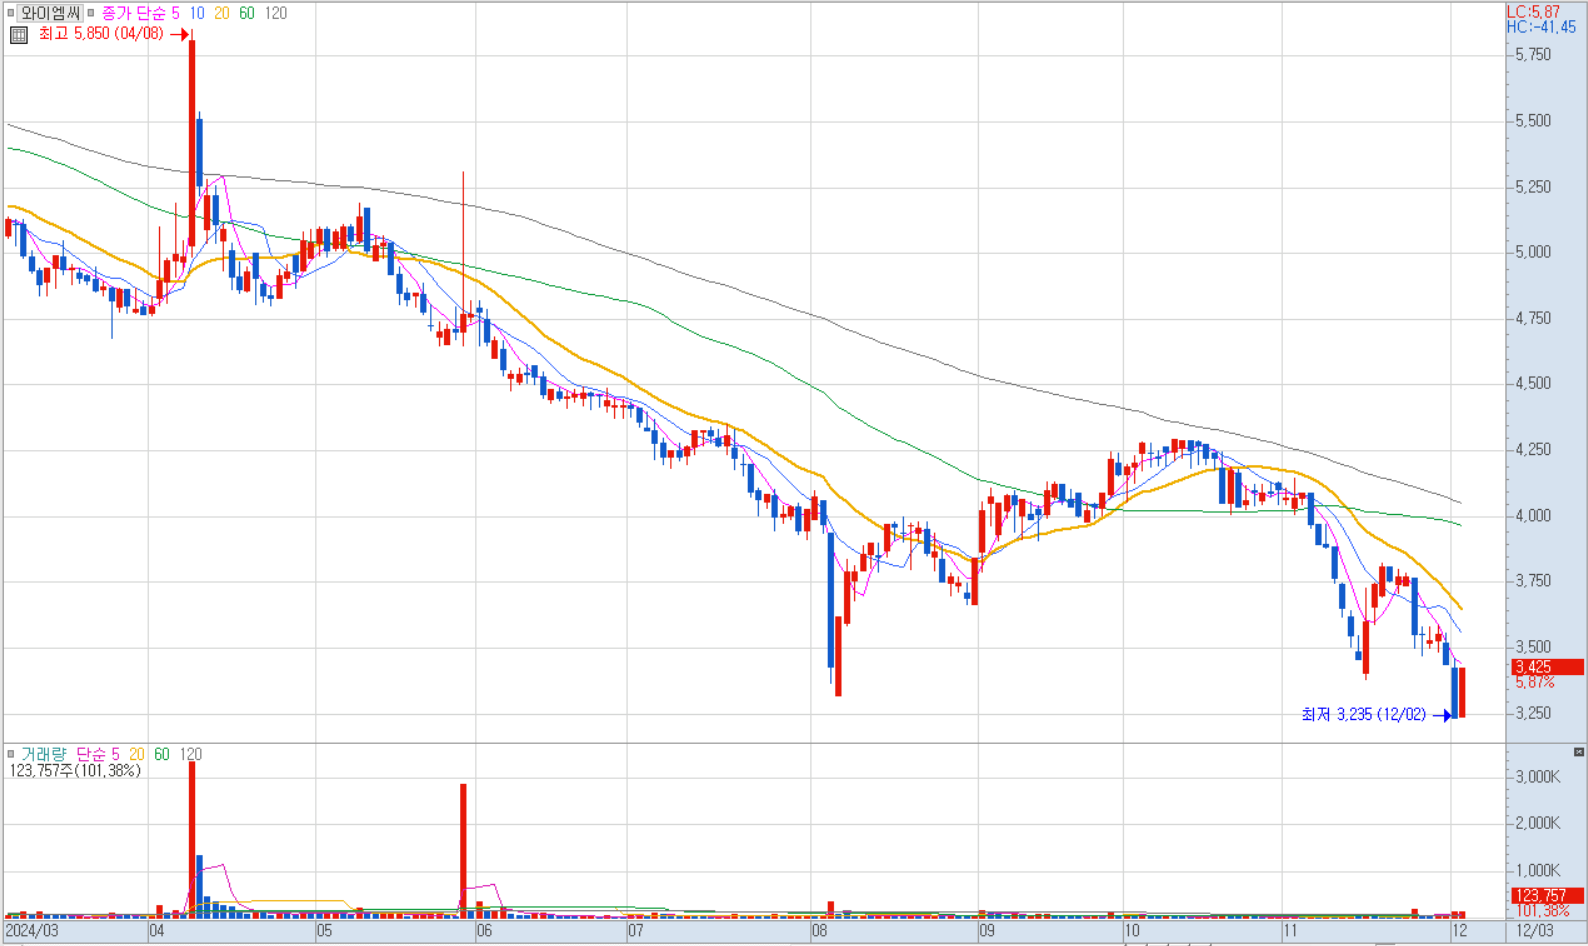Click the small square before 종가 단순

tap(91, 13)
